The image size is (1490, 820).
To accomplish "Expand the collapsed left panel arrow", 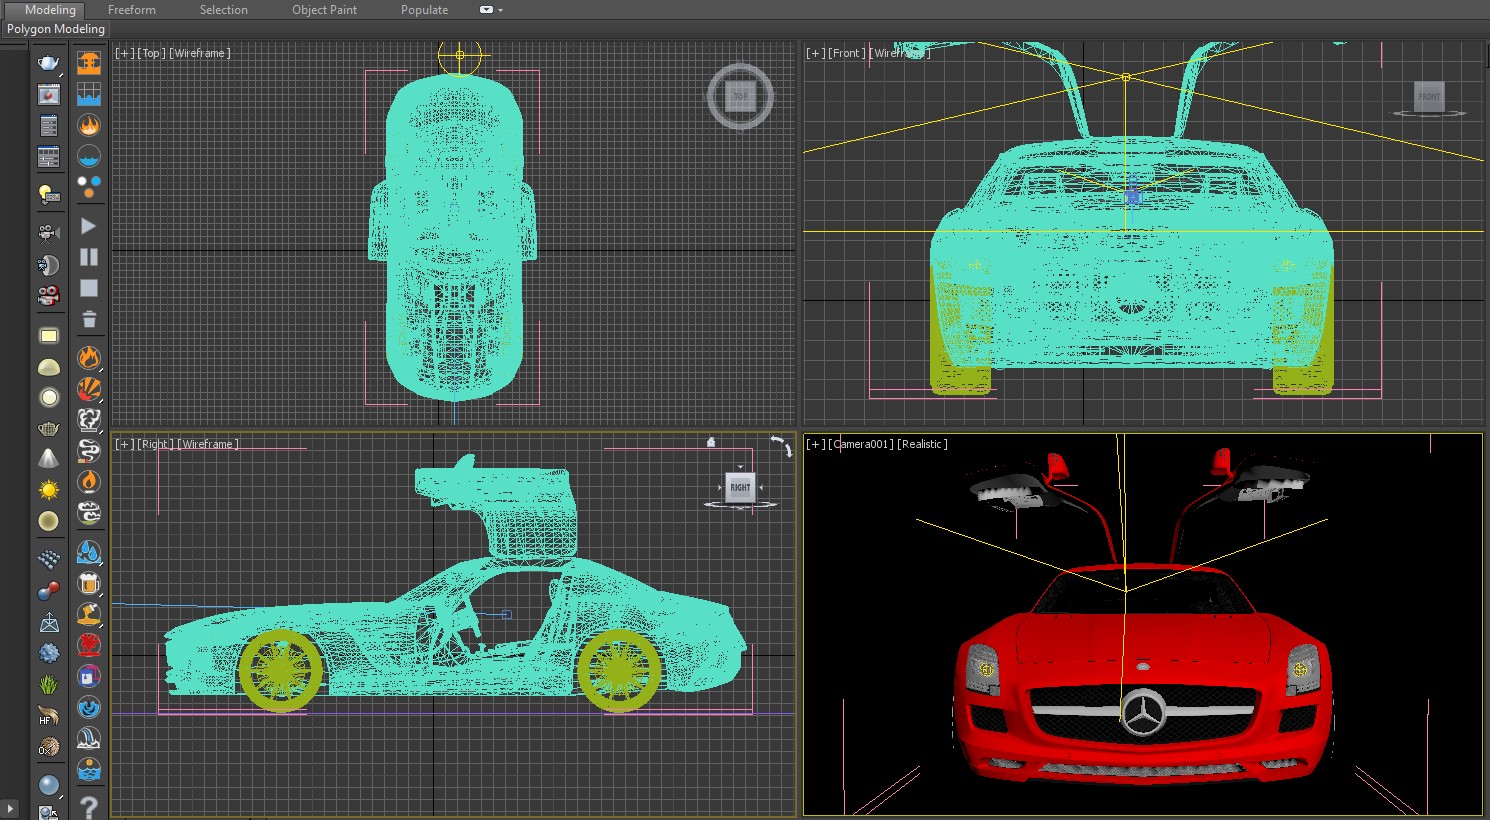I will [x=11, y=808].
